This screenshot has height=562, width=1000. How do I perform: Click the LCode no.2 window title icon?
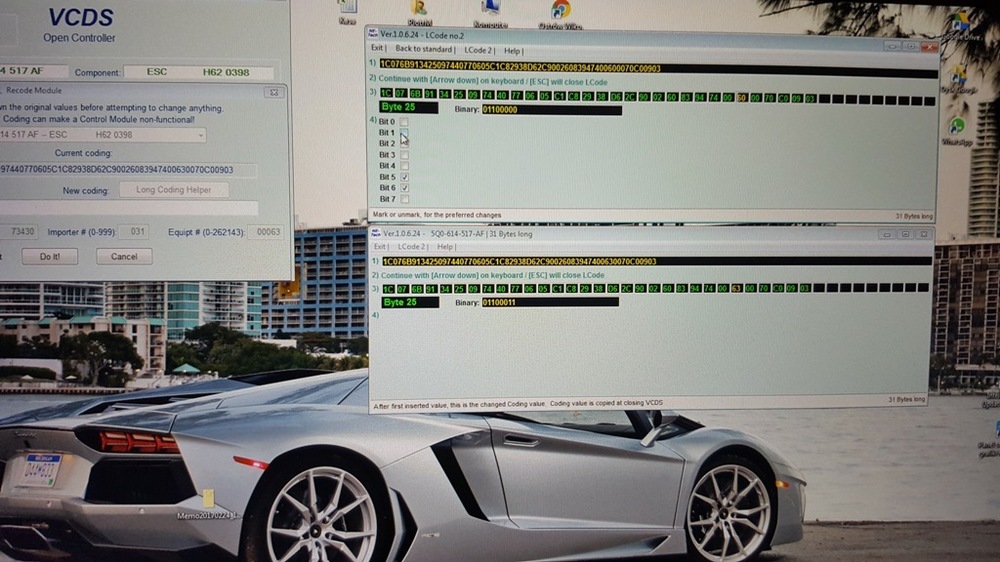(373, 32)
